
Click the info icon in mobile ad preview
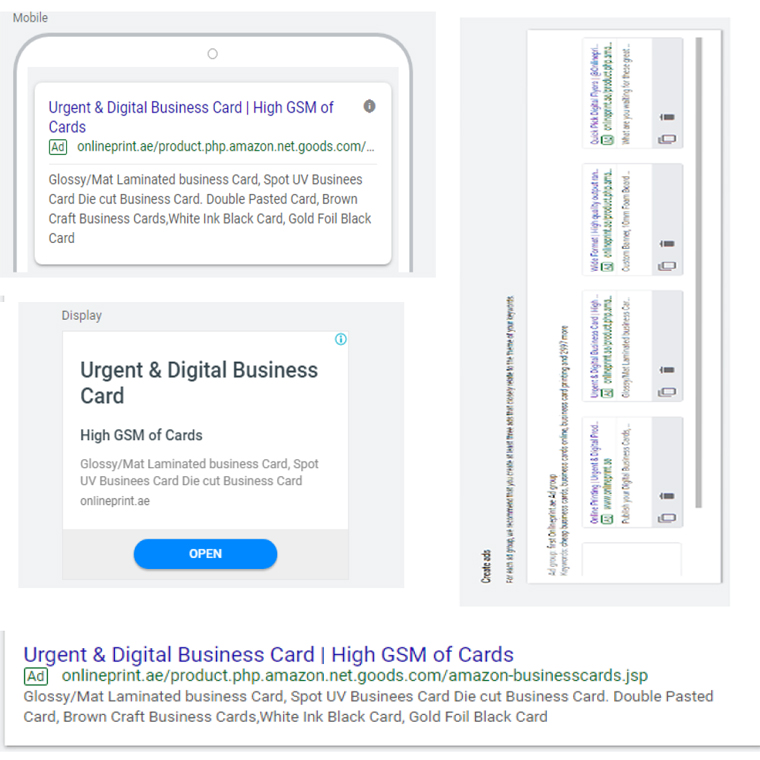(369, 106)
